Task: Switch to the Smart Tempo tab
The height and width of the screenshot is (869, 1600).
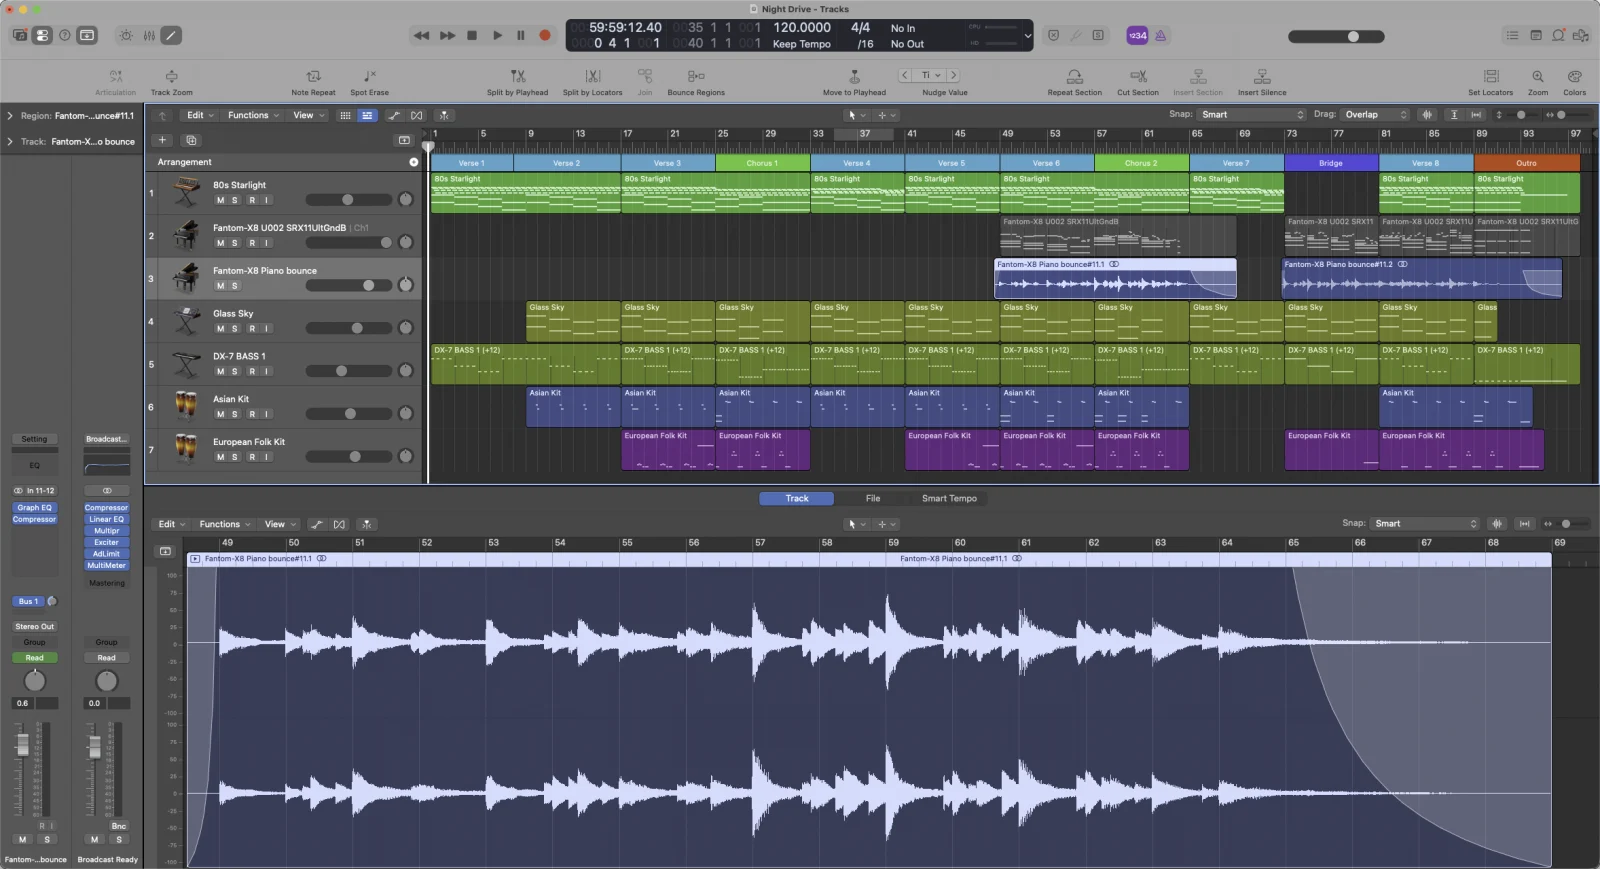Action: (x=949, y=498)
